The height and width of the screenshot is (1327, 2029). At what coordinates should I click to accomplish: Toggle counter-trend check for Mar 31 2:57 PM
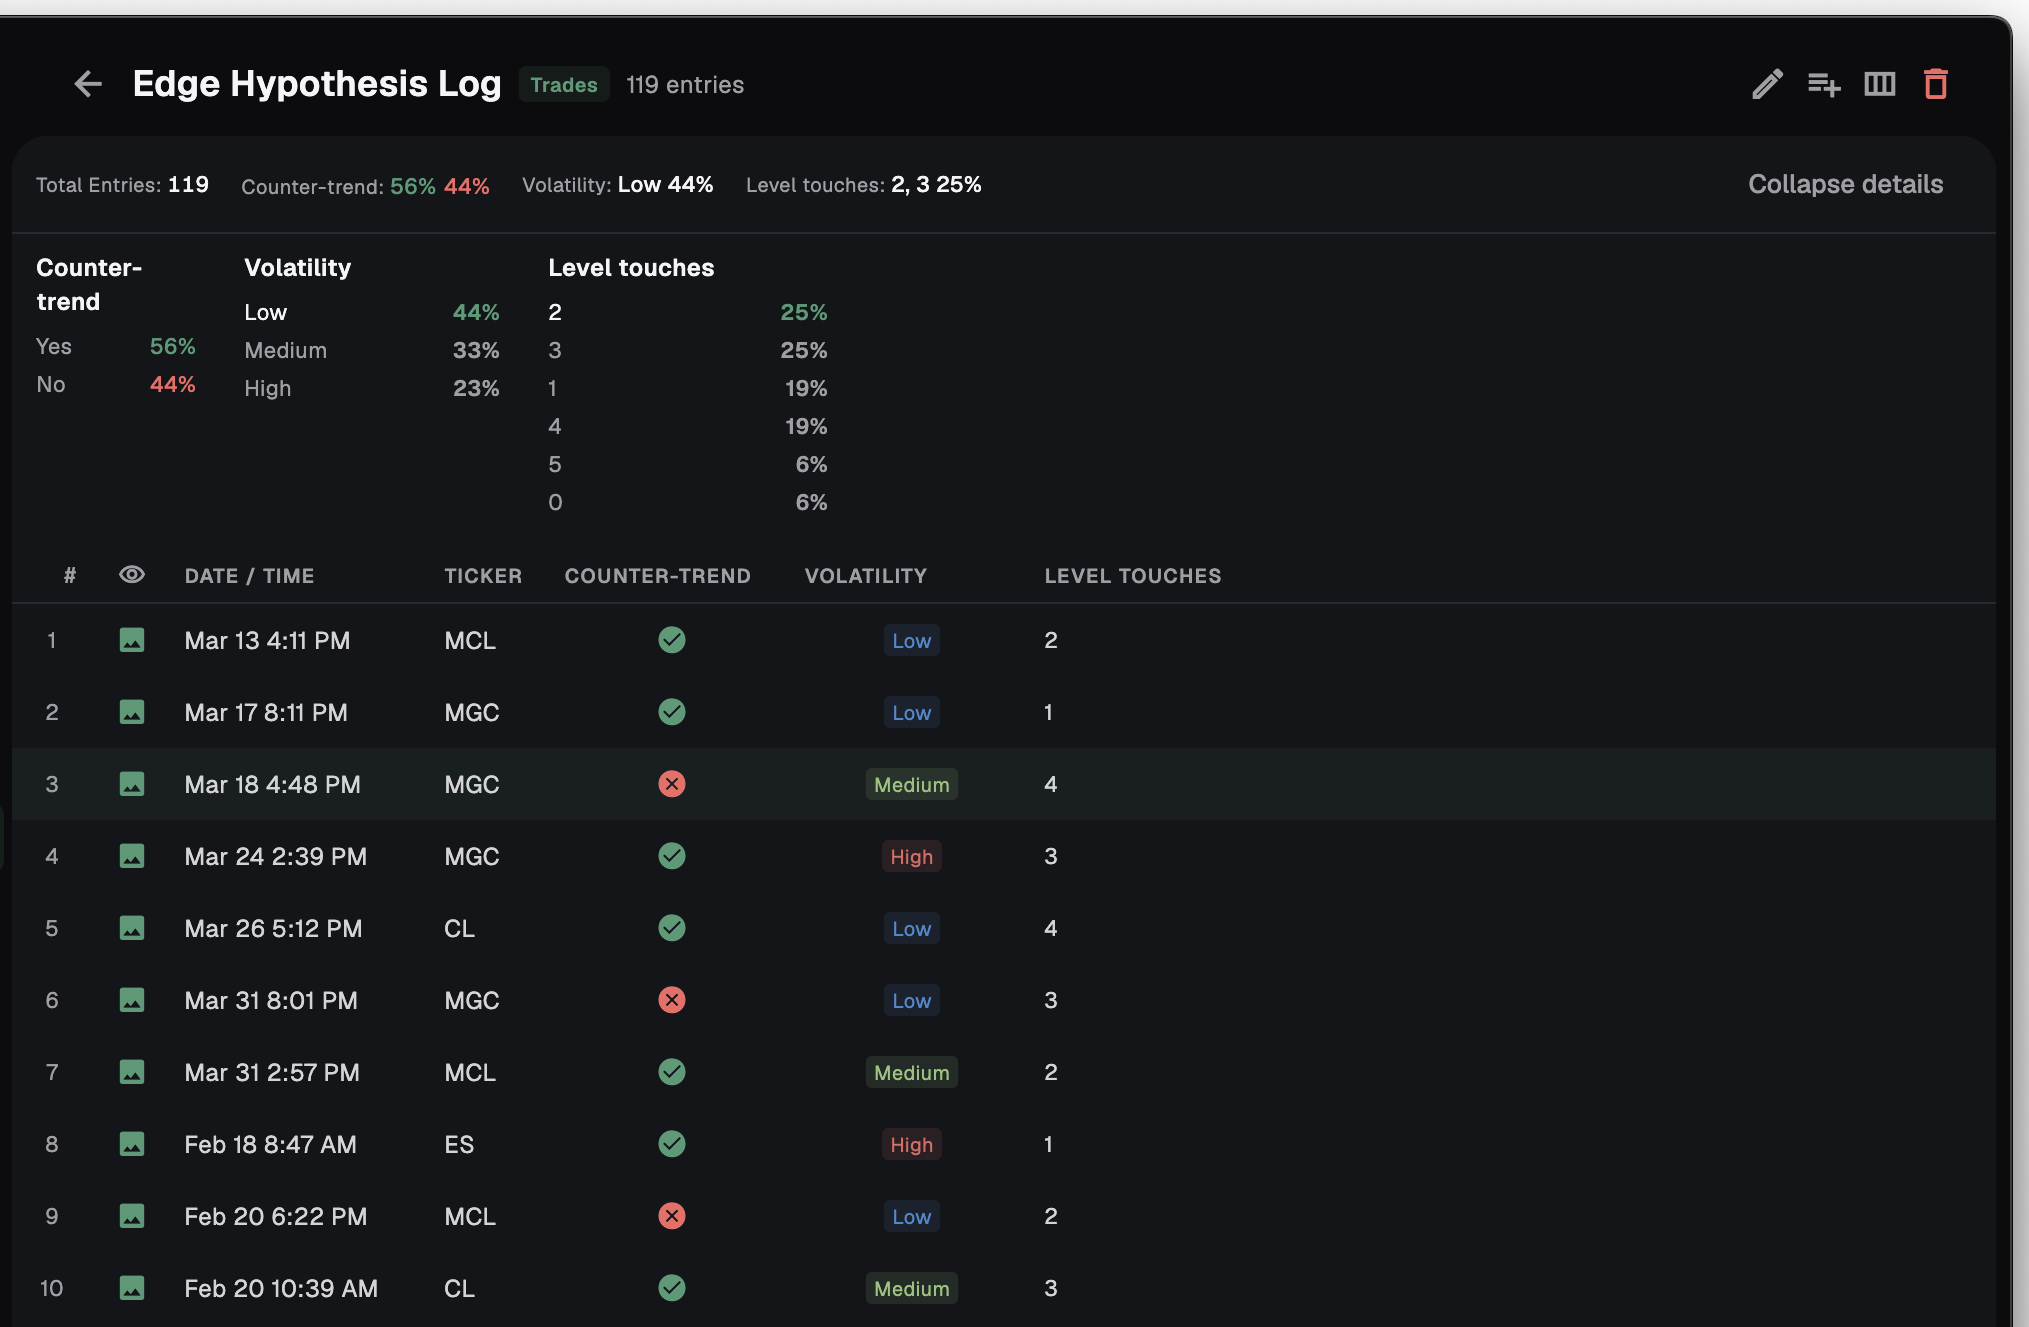click(x=672, y=1072)
